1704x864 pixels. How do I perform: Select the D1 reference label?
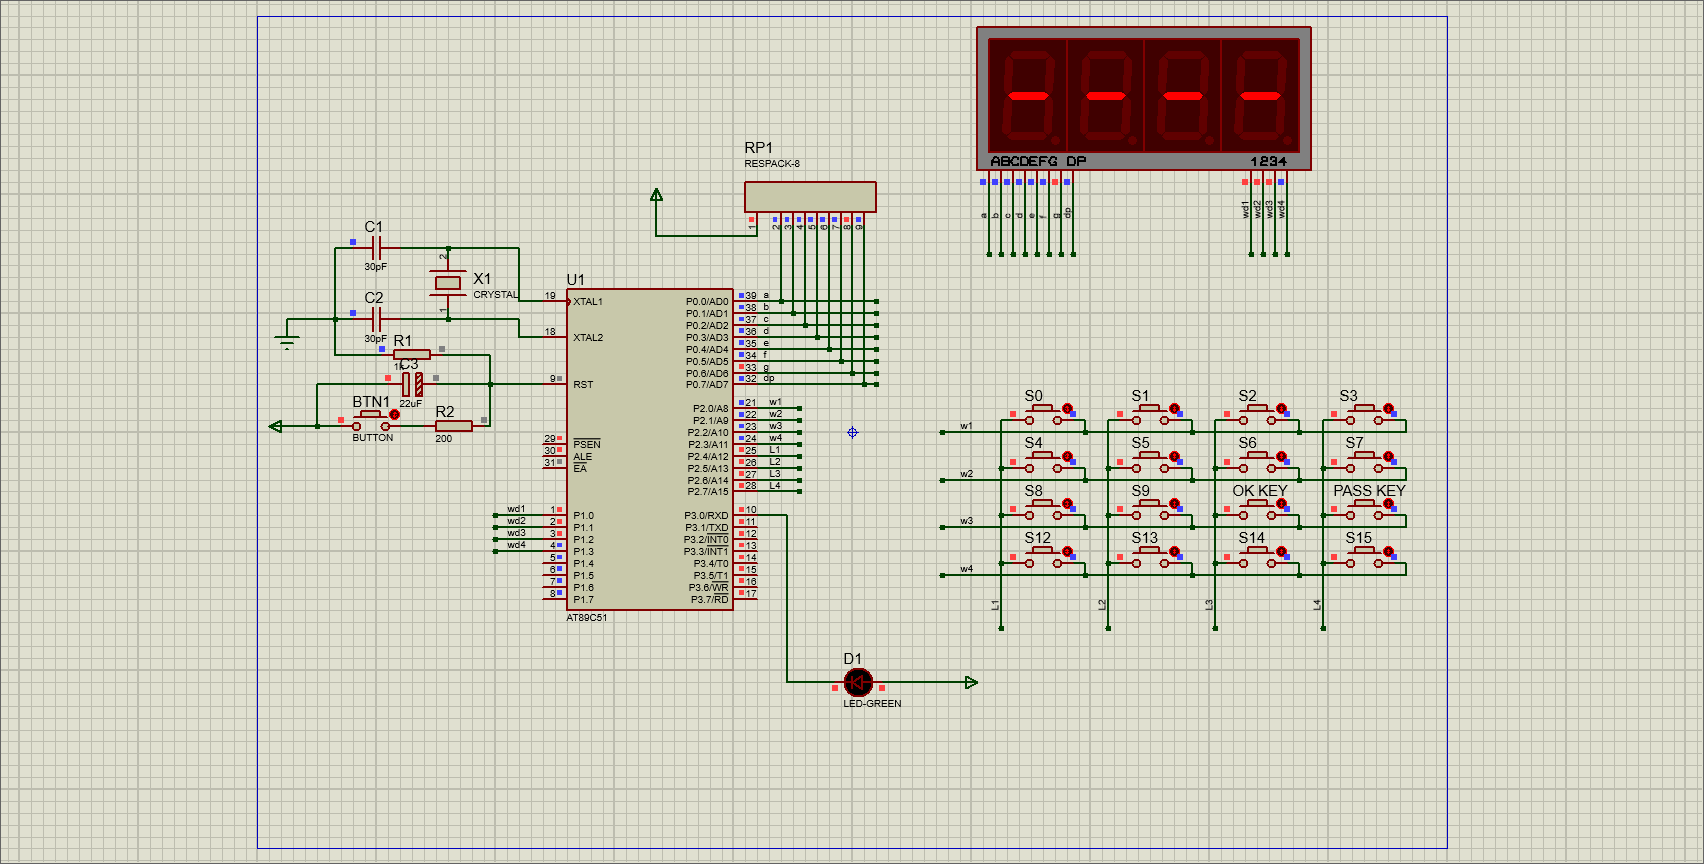[852, 659]
